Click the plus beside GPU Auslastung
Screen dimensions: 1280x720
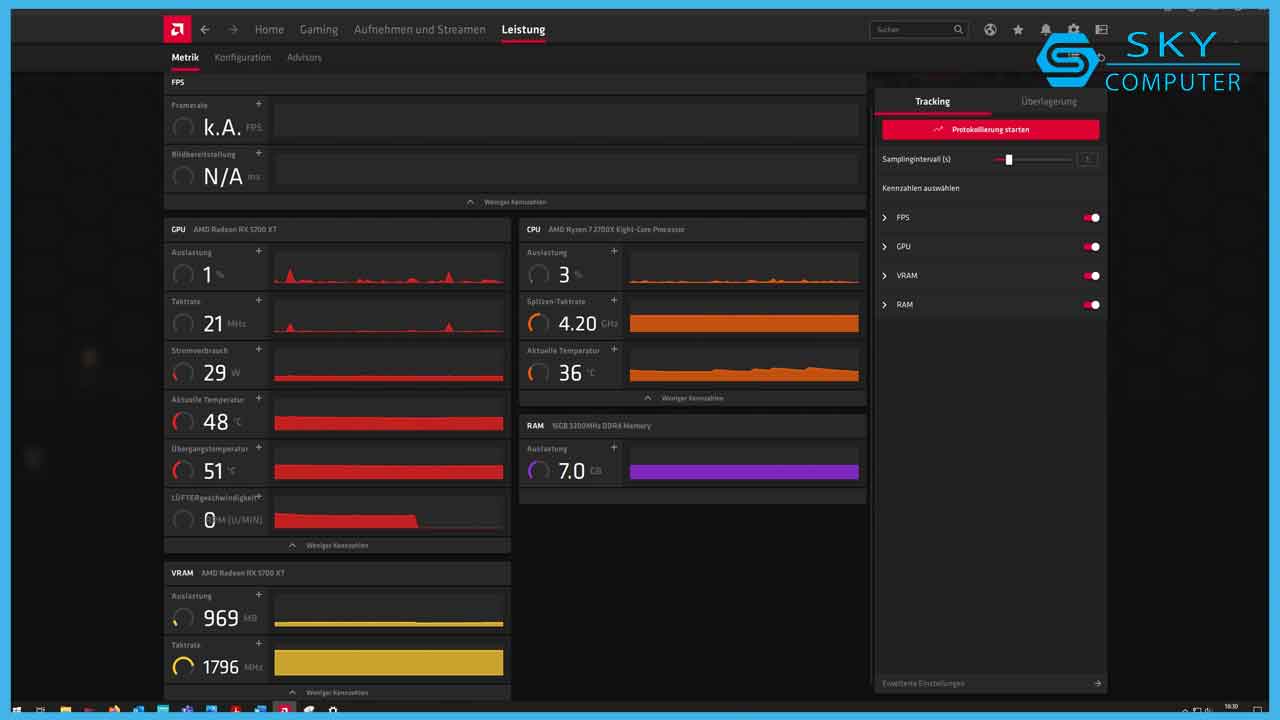pyautogui.click(x=259, y=251)
